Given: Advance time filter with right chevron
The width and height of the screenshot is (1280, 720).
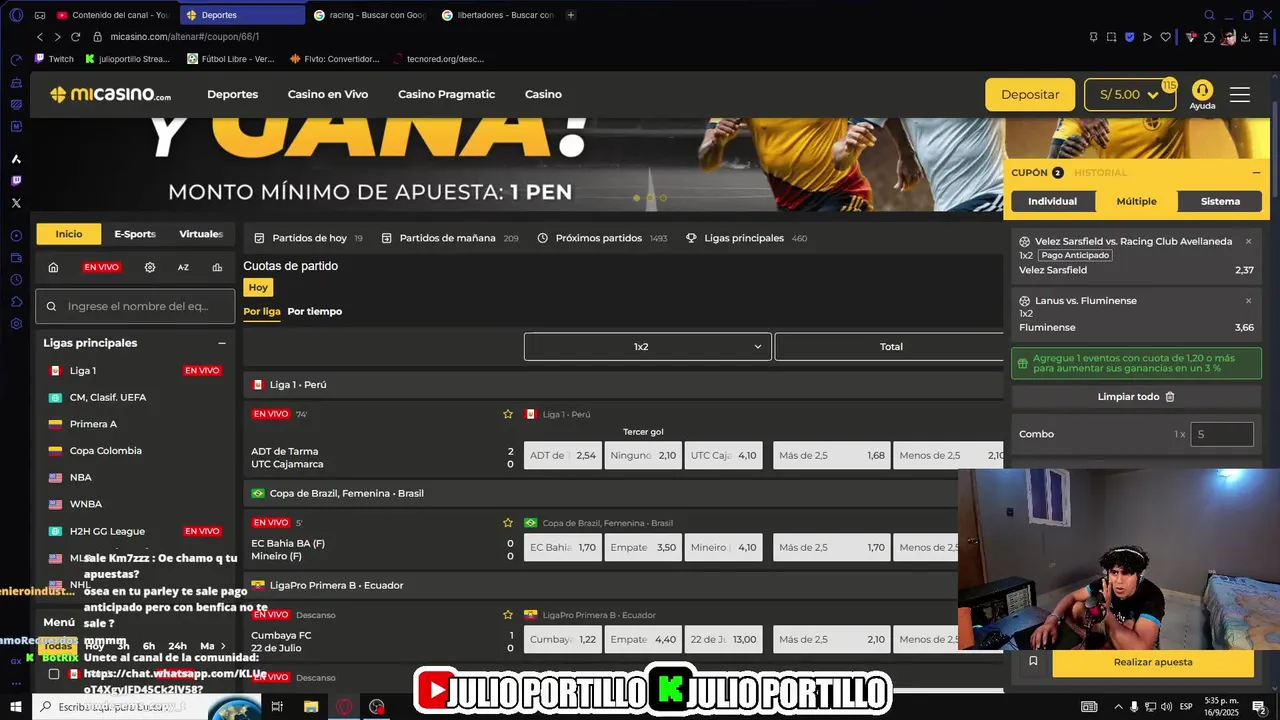Looking at the screenshot, I should tap(223, 646).
